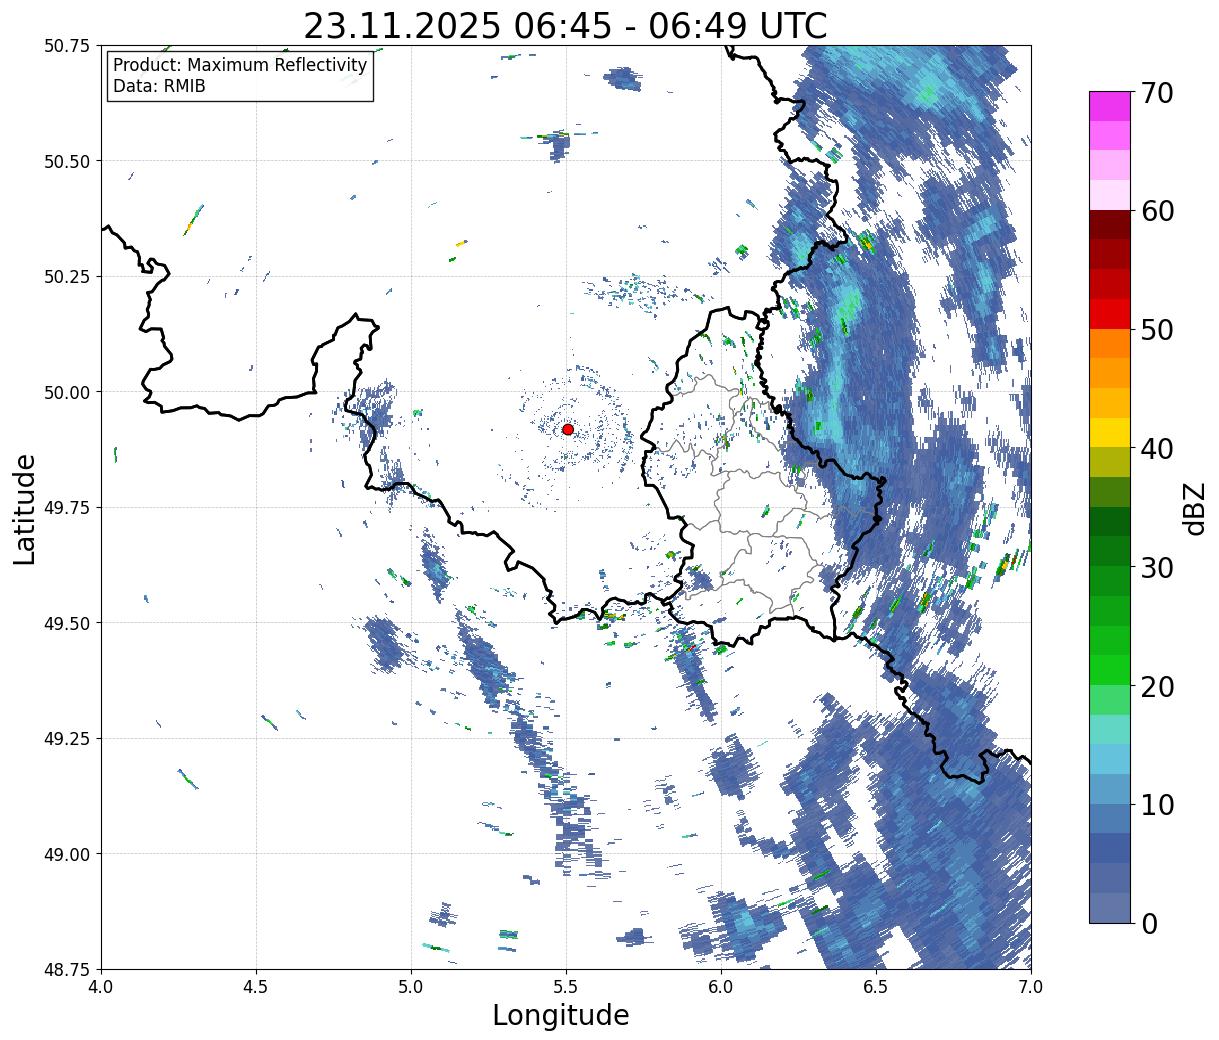Image resolution: width=1219 pixels, height=1040 pixels.
Task: Click the latitude tick label 48.75
Action: point(66,969)
